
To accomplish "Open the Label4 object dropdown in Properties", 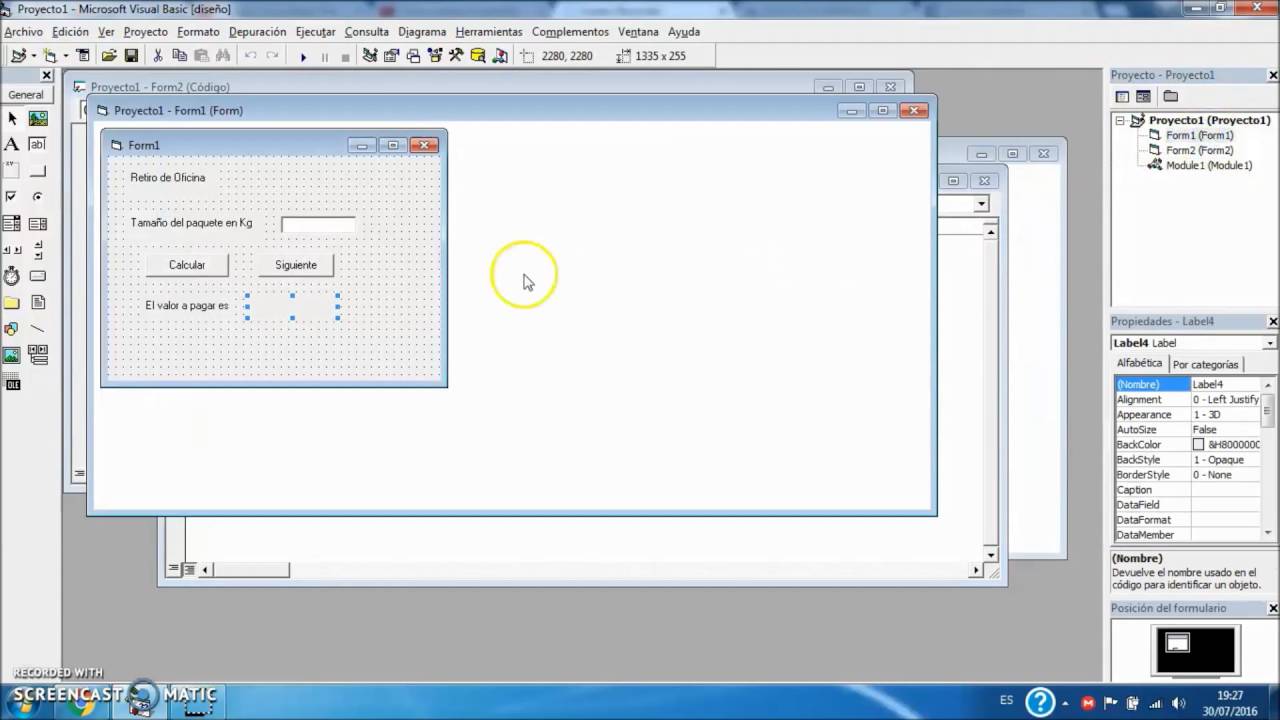I will point(1270,343).
